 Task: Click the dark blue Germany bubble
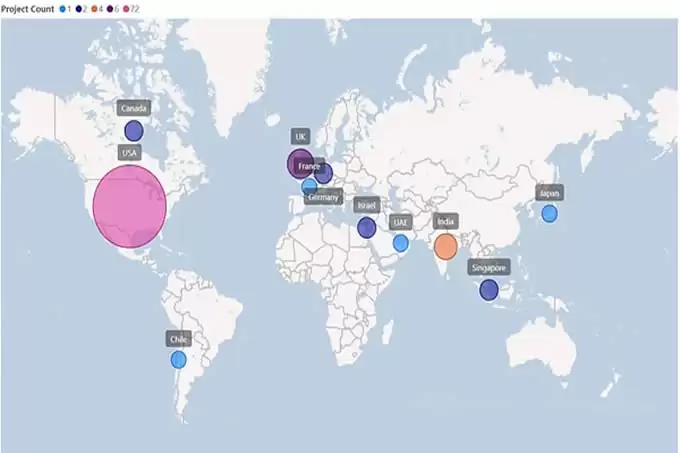pos(324,174)
